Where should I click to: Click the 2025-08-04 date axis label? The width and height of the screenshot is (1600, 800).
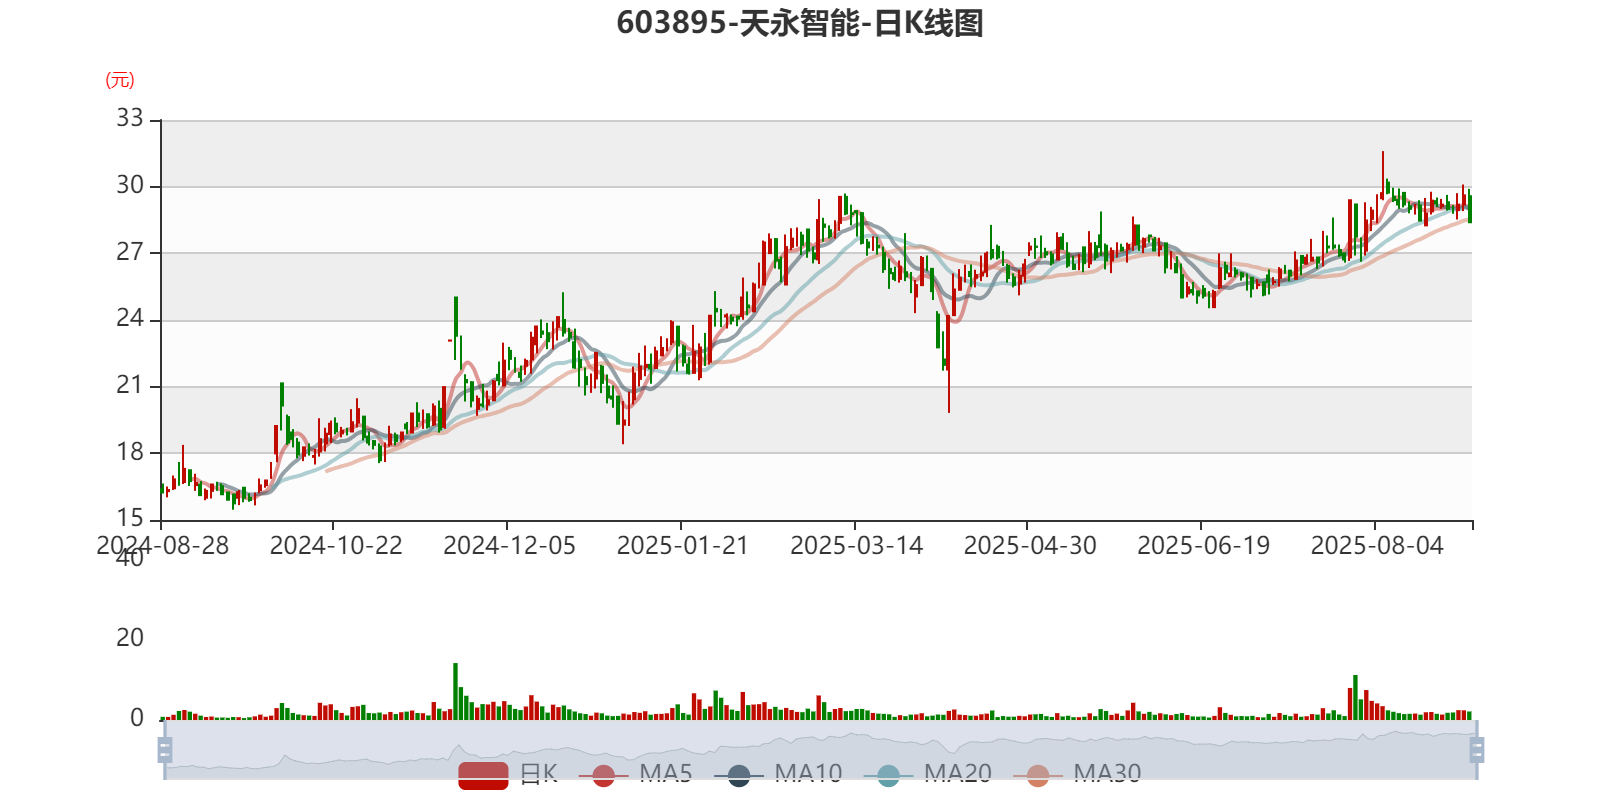[x=1377, y=546]
